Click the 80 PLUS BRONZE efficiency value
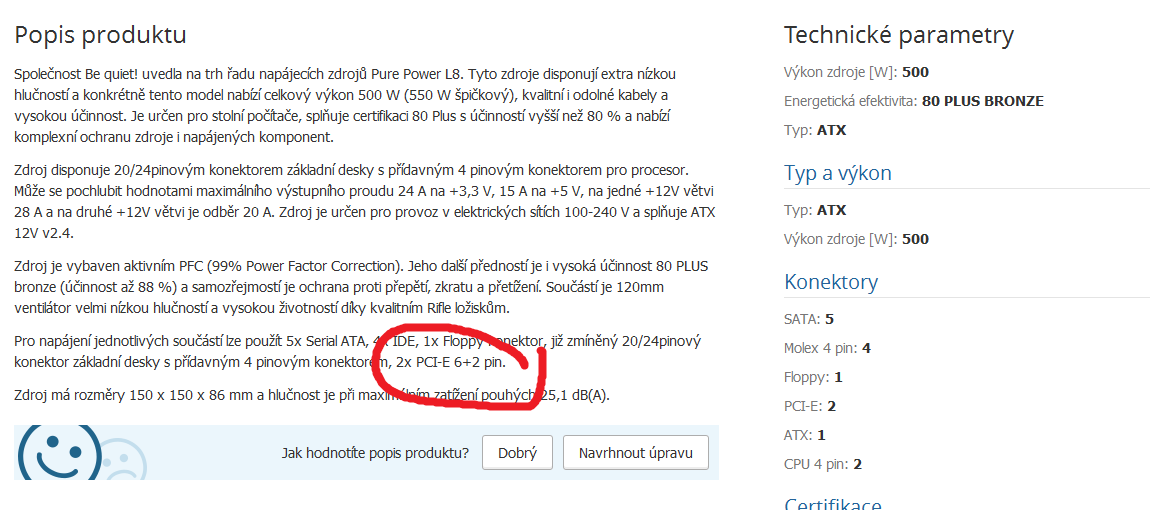 tap(983, 101)
